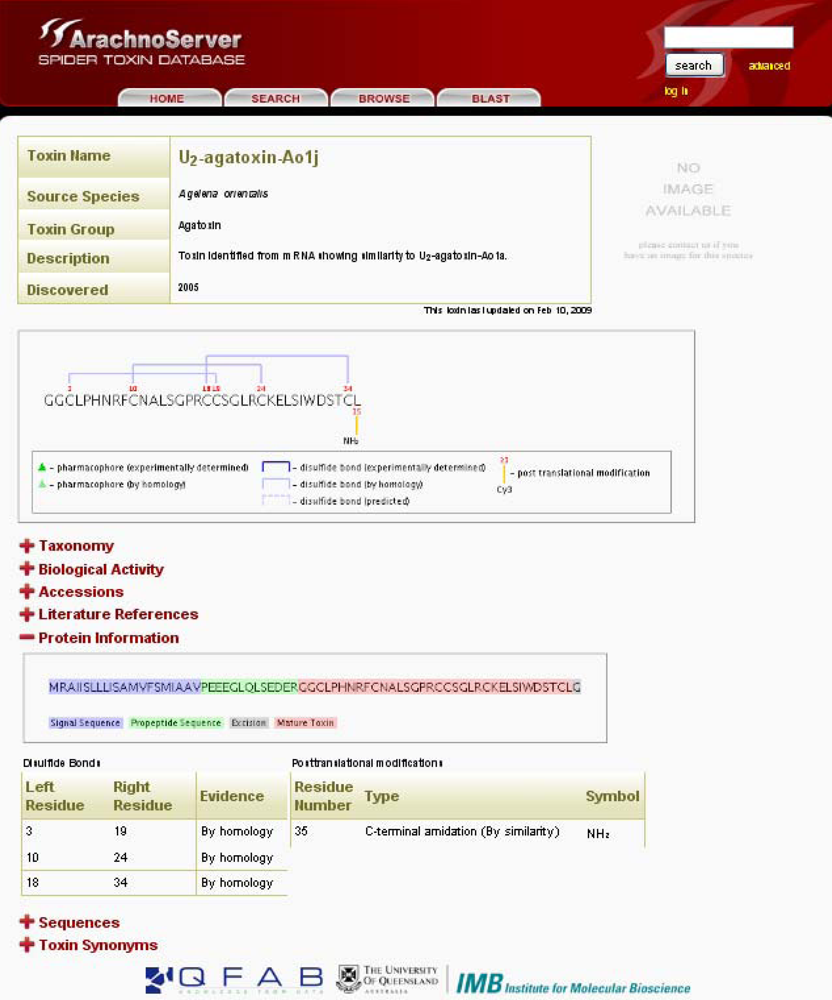Click the Propeptide Sequence legend swatch
The height and width of the screenshot is (1000, 832).
click(176, 723)
